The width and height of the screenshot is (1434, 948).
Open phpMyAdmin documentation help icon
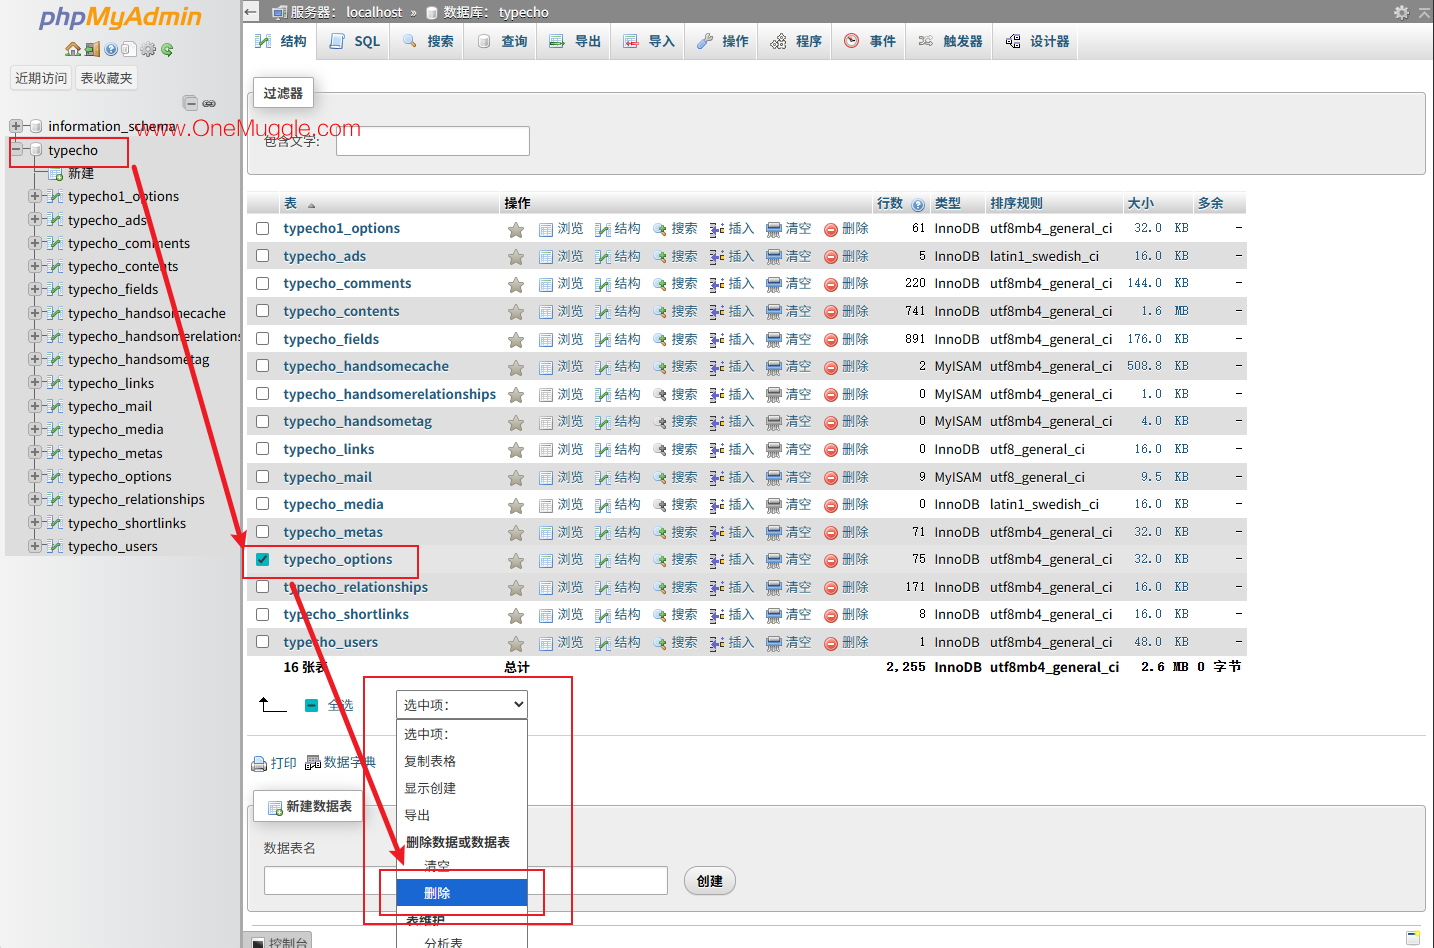tap(111, 49)
